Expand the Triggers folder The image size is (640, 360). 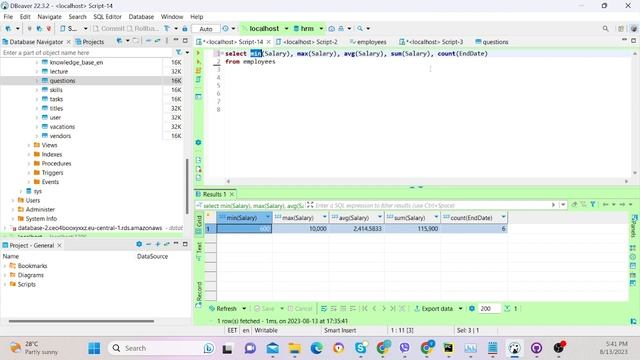tap(29, 173)
